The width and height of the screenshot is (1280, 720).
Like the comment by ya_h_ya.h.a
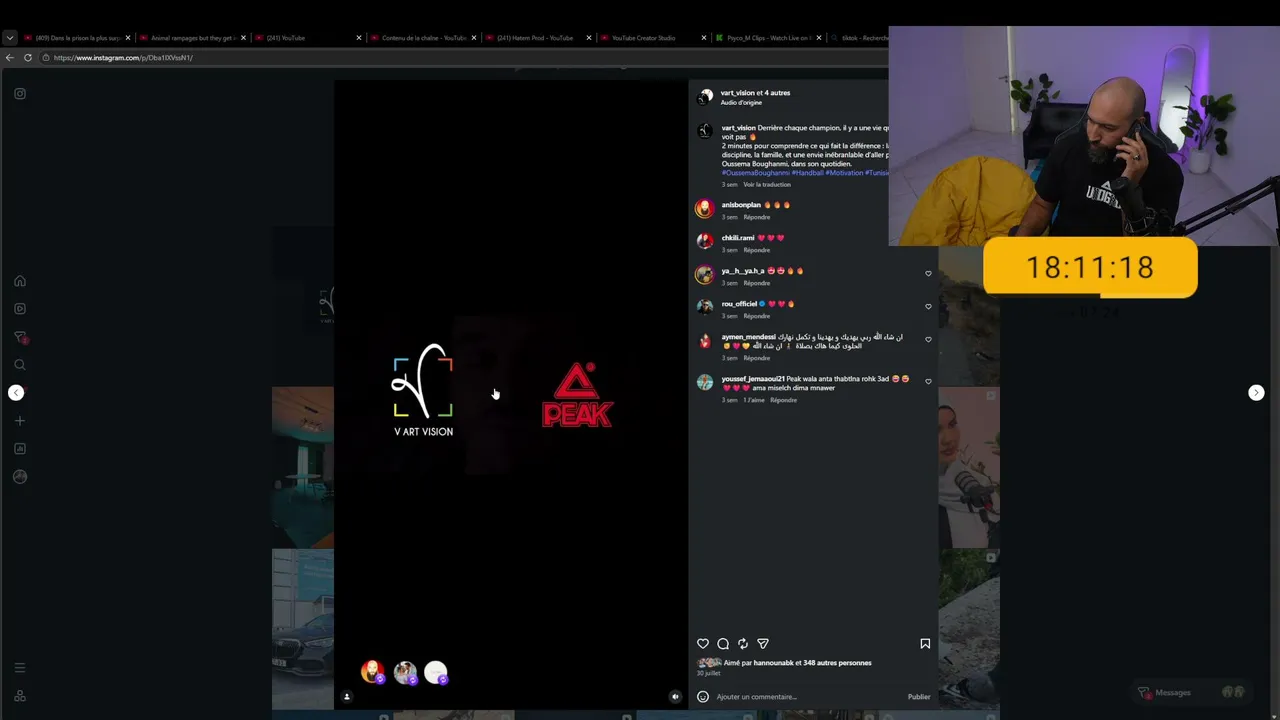tap(928, 274)
